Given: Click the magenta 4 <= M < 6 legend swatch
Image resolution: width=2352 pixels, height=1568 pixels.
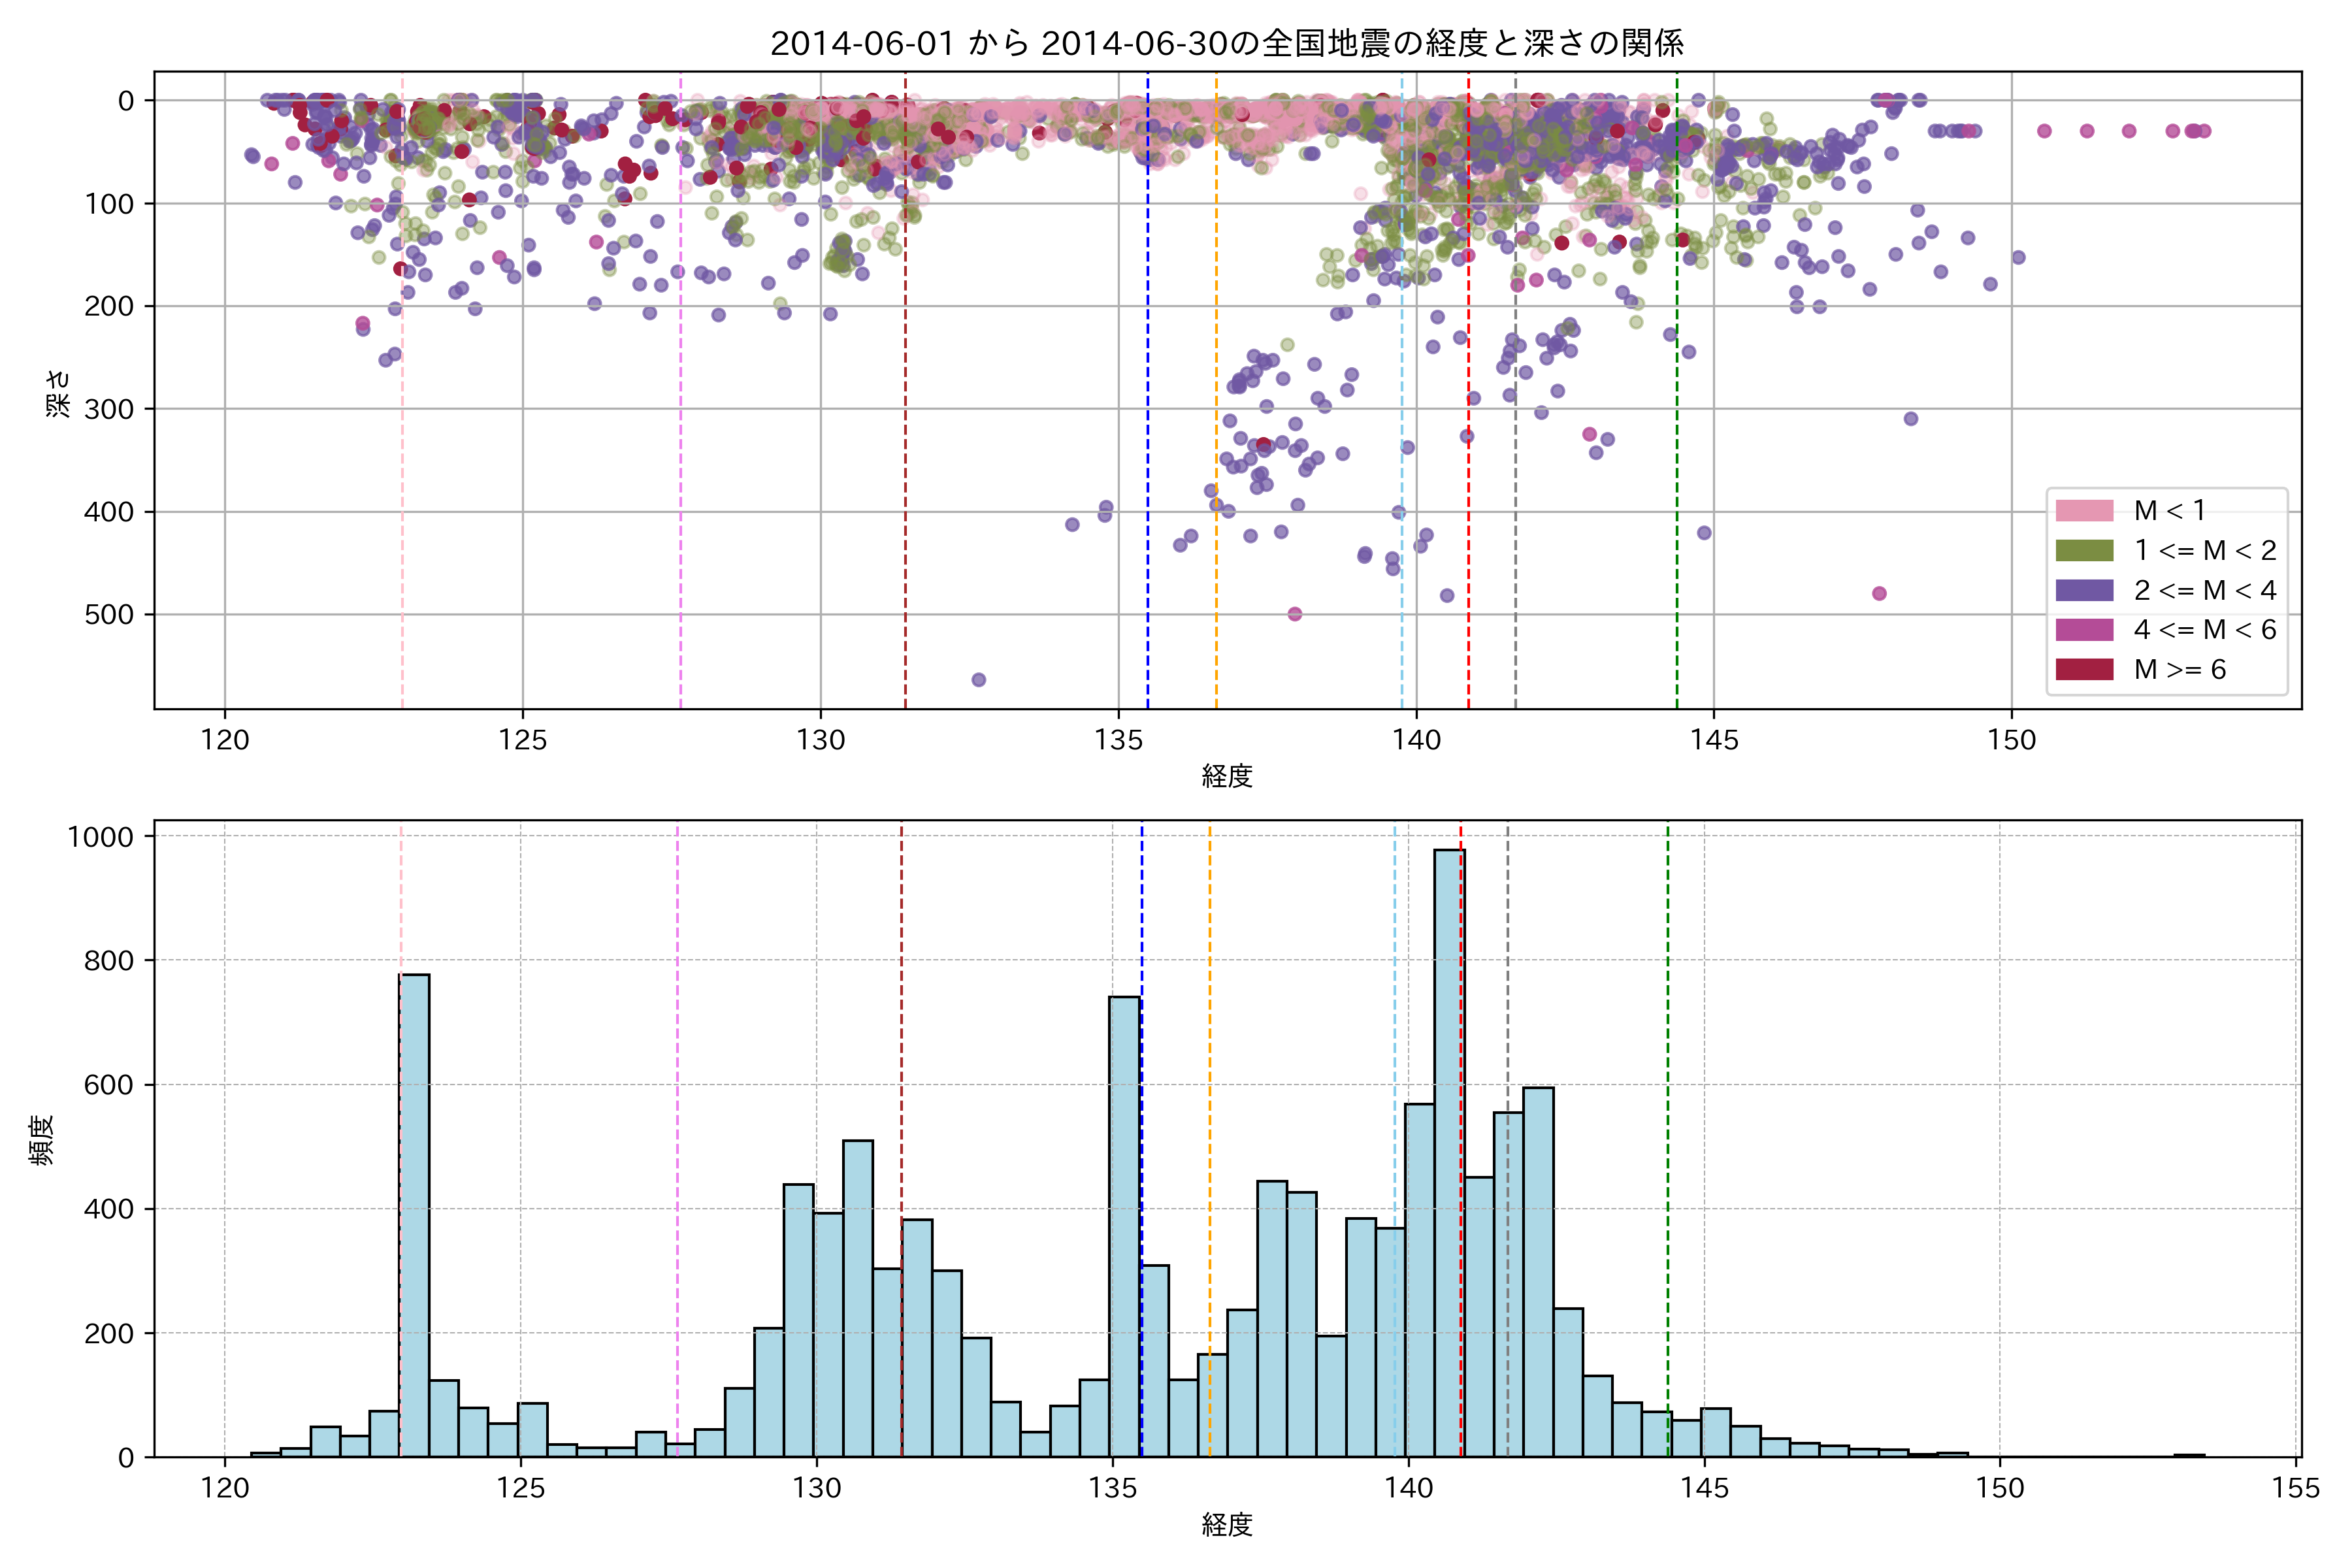Looking at the screenshot, I should pyautogui.click(x=2084, y=630).
